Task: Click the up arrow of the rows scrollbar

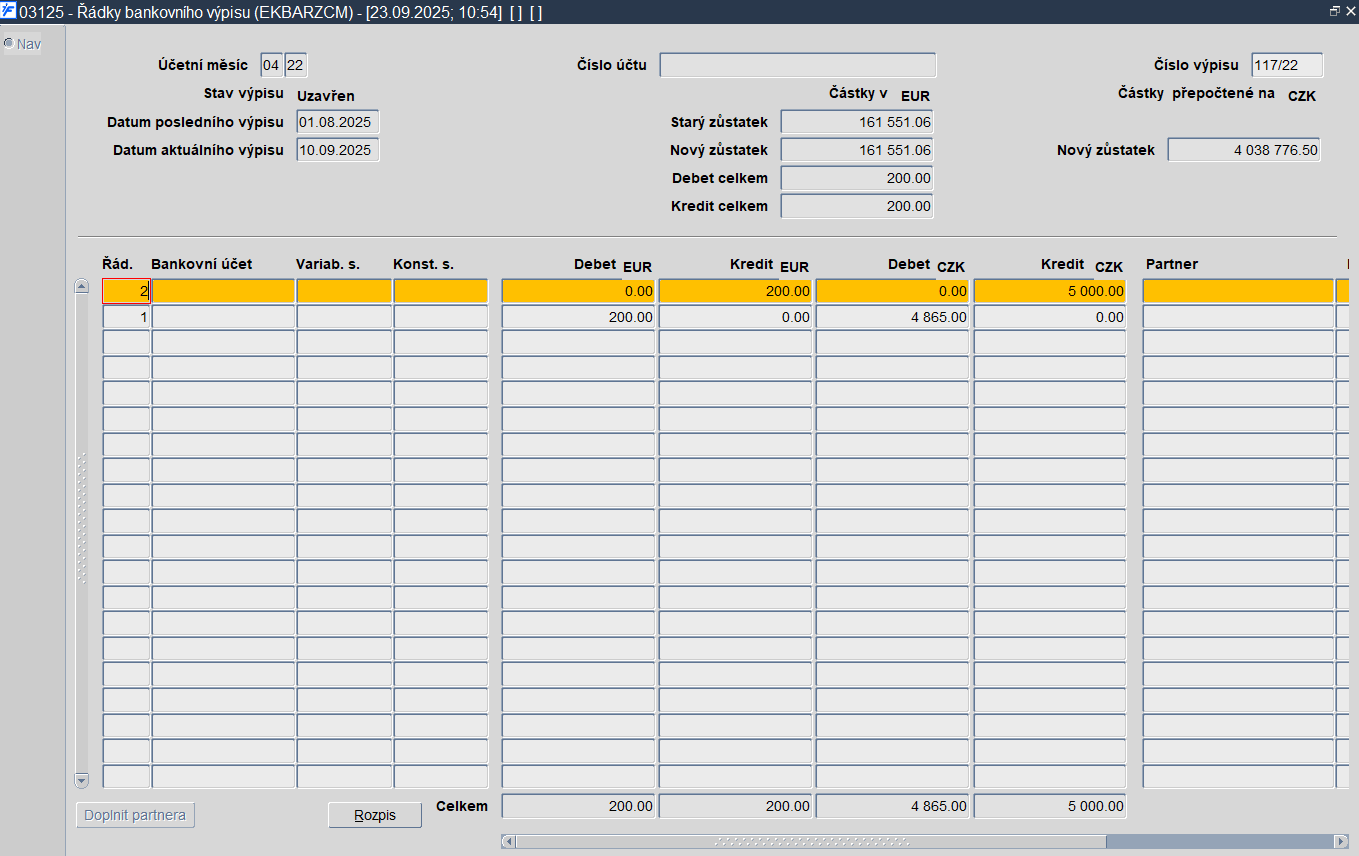Action: pyautogui.click(x=82, y=286)
